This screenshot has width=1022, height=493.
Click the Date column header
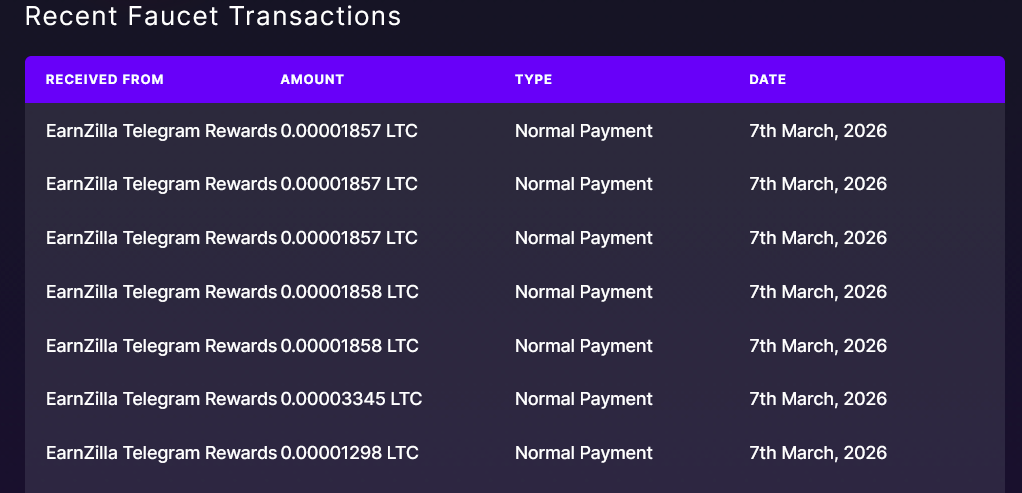pos(767,80)
